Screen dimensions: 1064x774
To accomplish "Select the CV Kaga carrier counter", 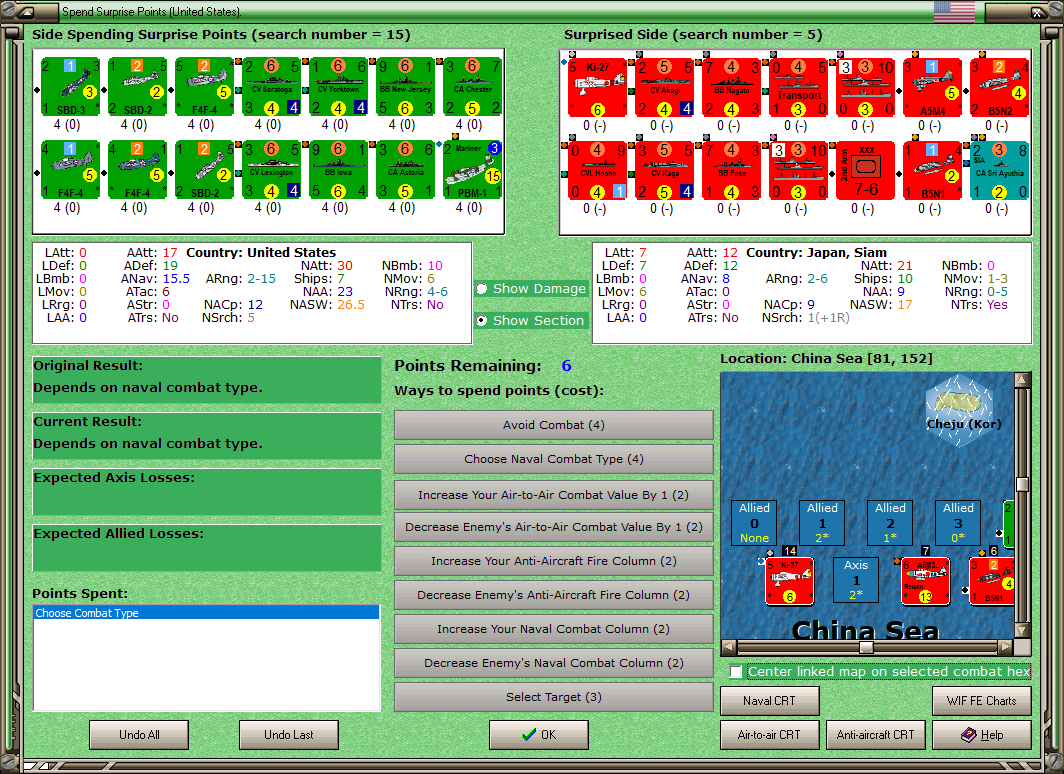I will [x=664, y=170].
